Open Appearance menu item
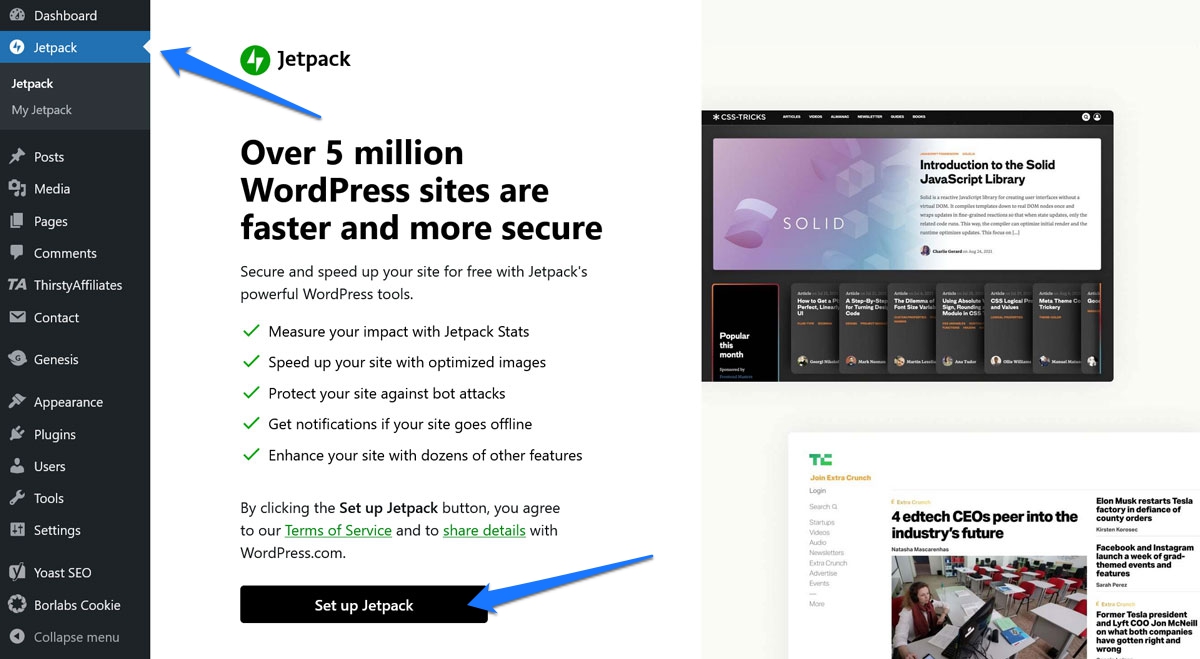Screen dimensions: 1200x659 tap(75, 402)
